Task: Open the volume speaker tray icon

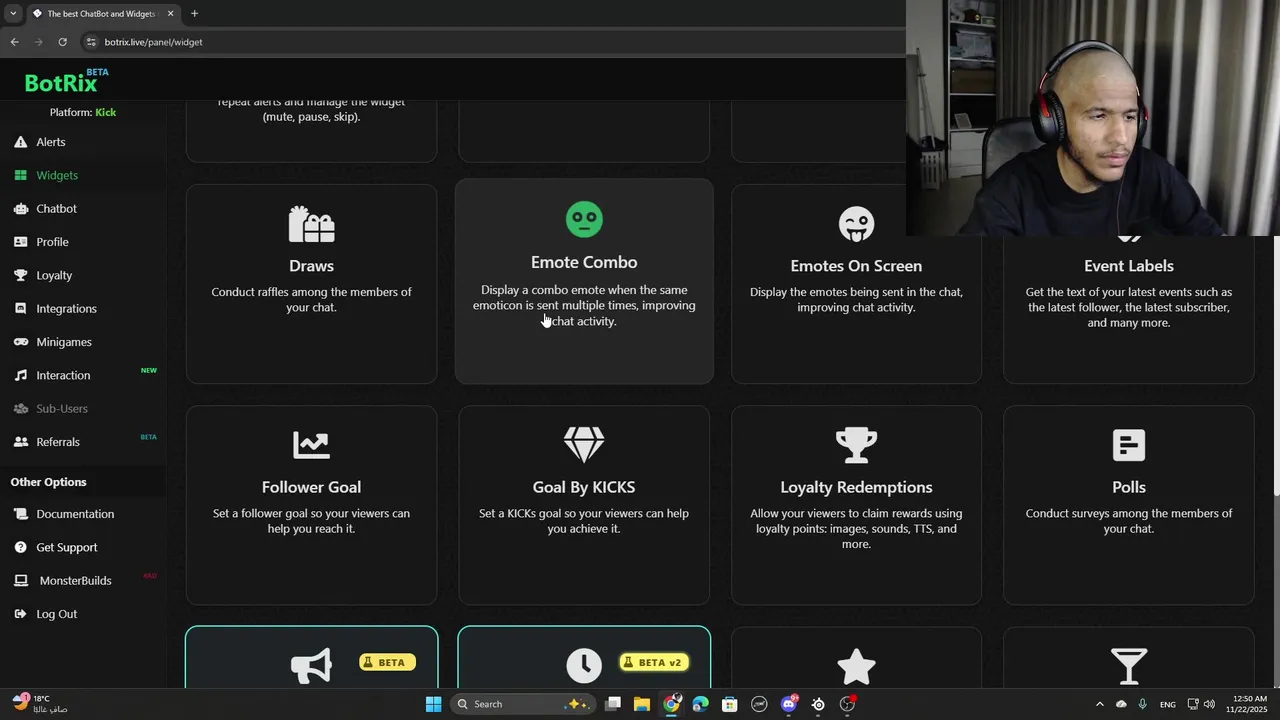Action: click(x=1209, y=704)
